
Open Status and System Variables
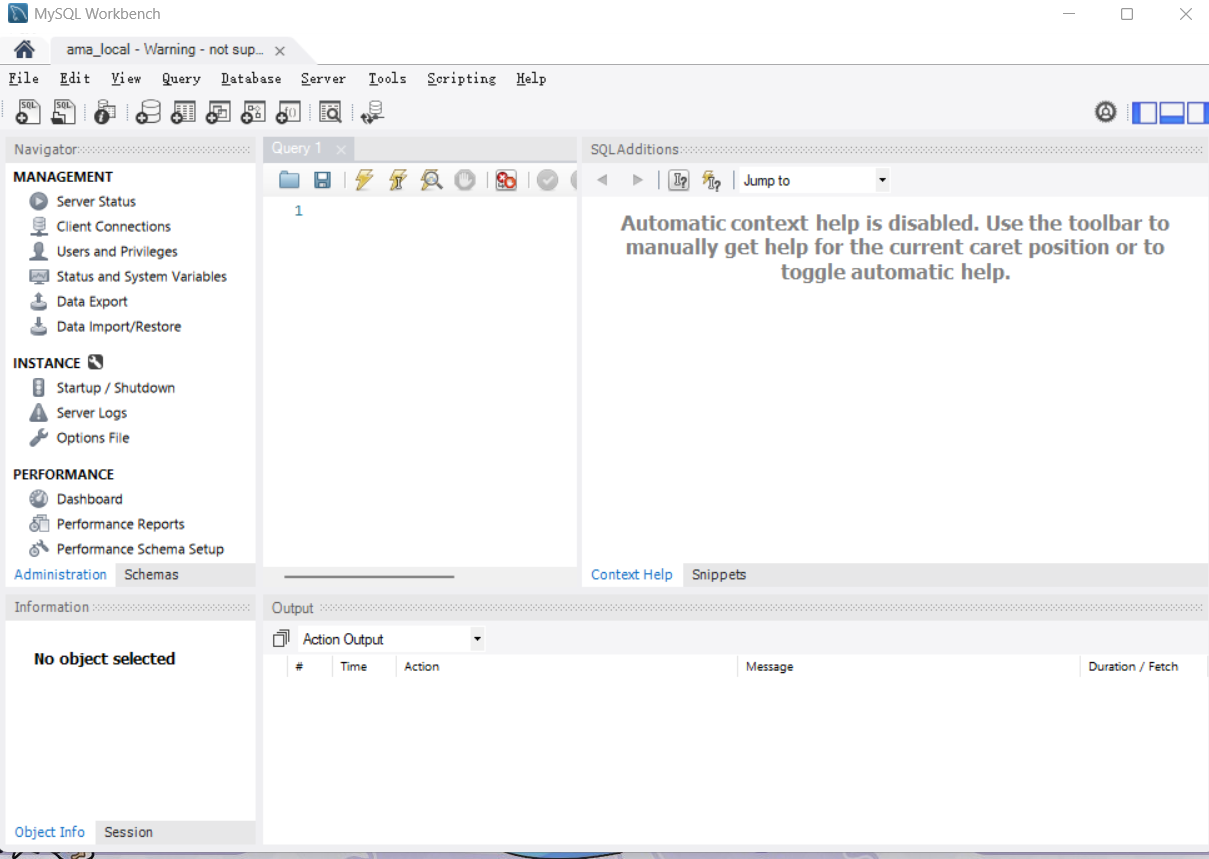tap(142, 276)
